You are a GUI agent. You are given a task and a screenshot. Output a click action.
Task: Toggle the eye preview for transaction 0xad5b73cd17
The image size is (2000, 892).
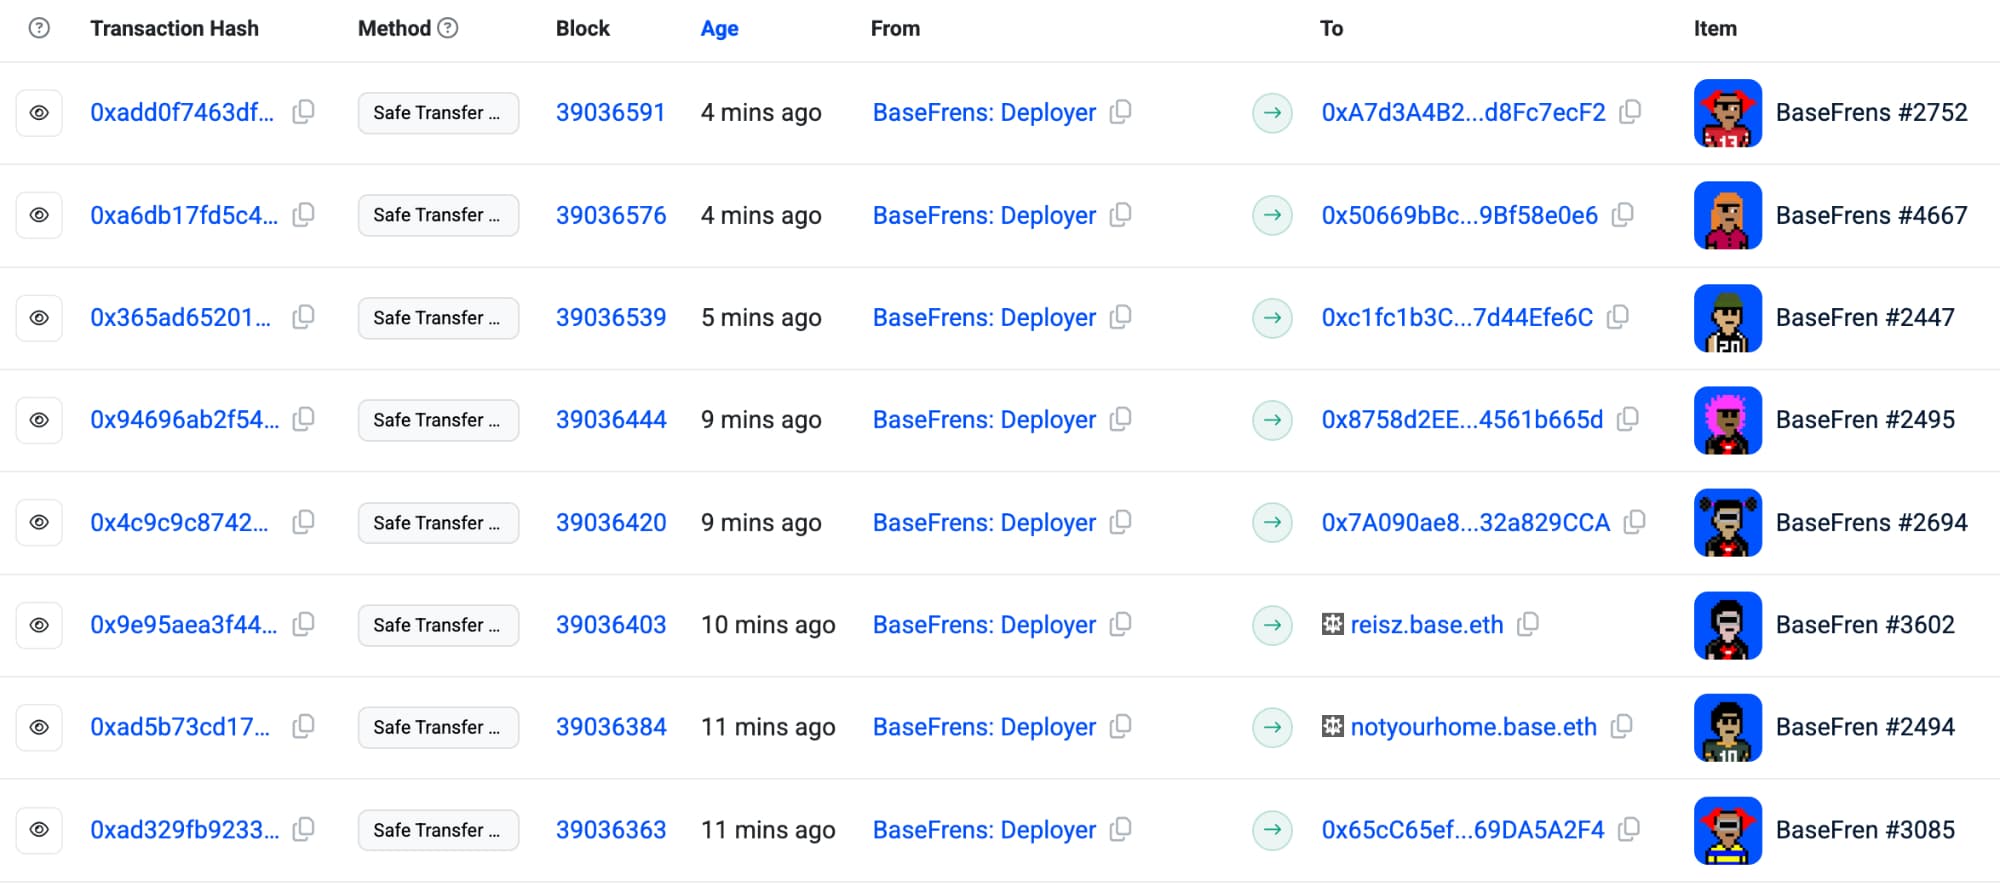pyautogui.click(x=39, y=727)
